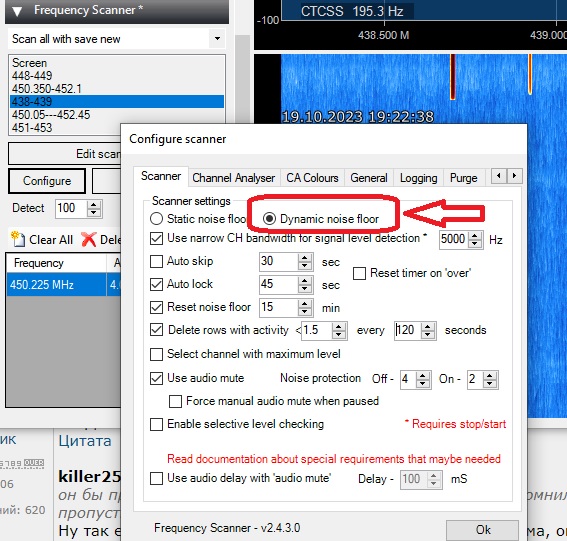Enable the Auto skip checkbox
Image resolution: width=567 pixels, height=541 pixels.
[x=156, y=261]
